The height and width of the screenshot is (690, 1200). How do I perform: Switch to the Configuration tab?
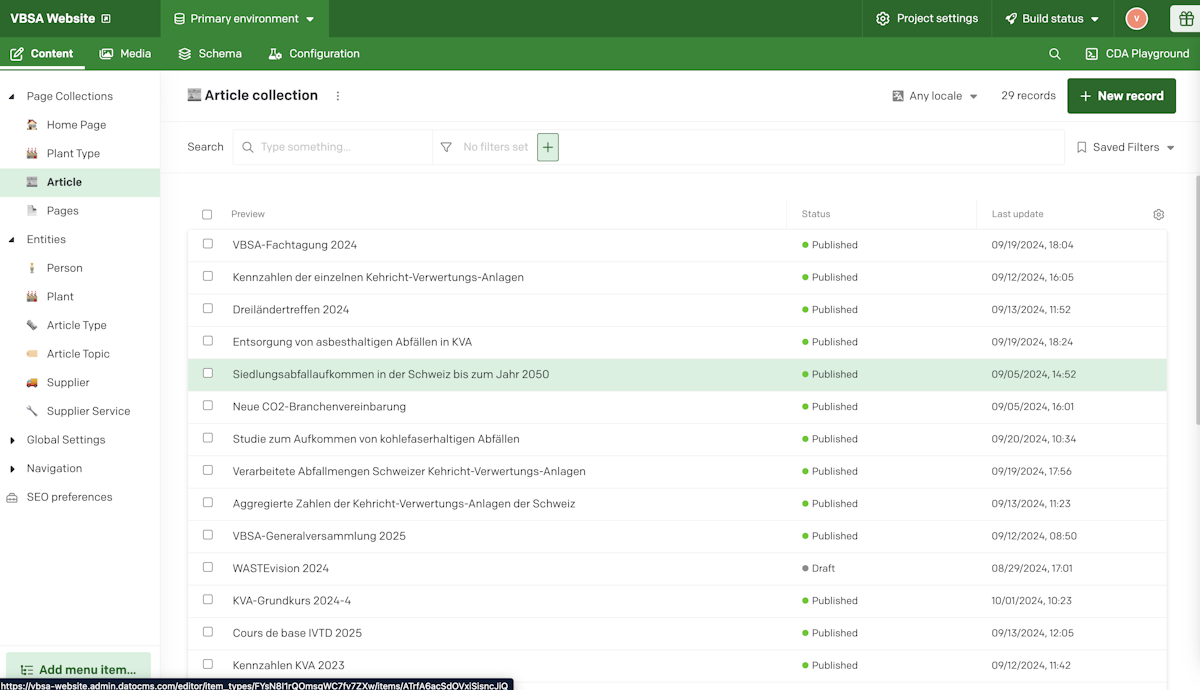click(314, 54)
